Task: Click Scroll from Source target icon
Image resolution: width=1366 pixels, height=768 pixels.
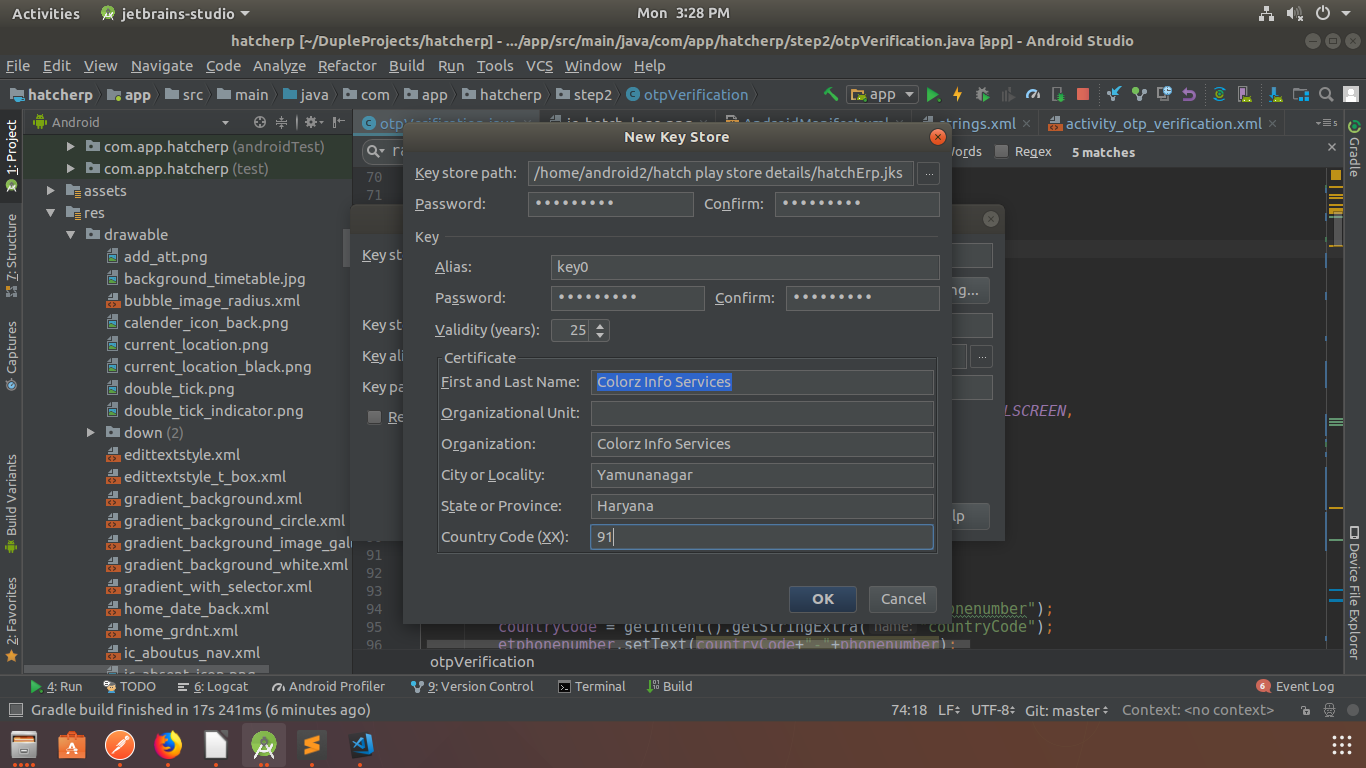Action: coord(259,122)
